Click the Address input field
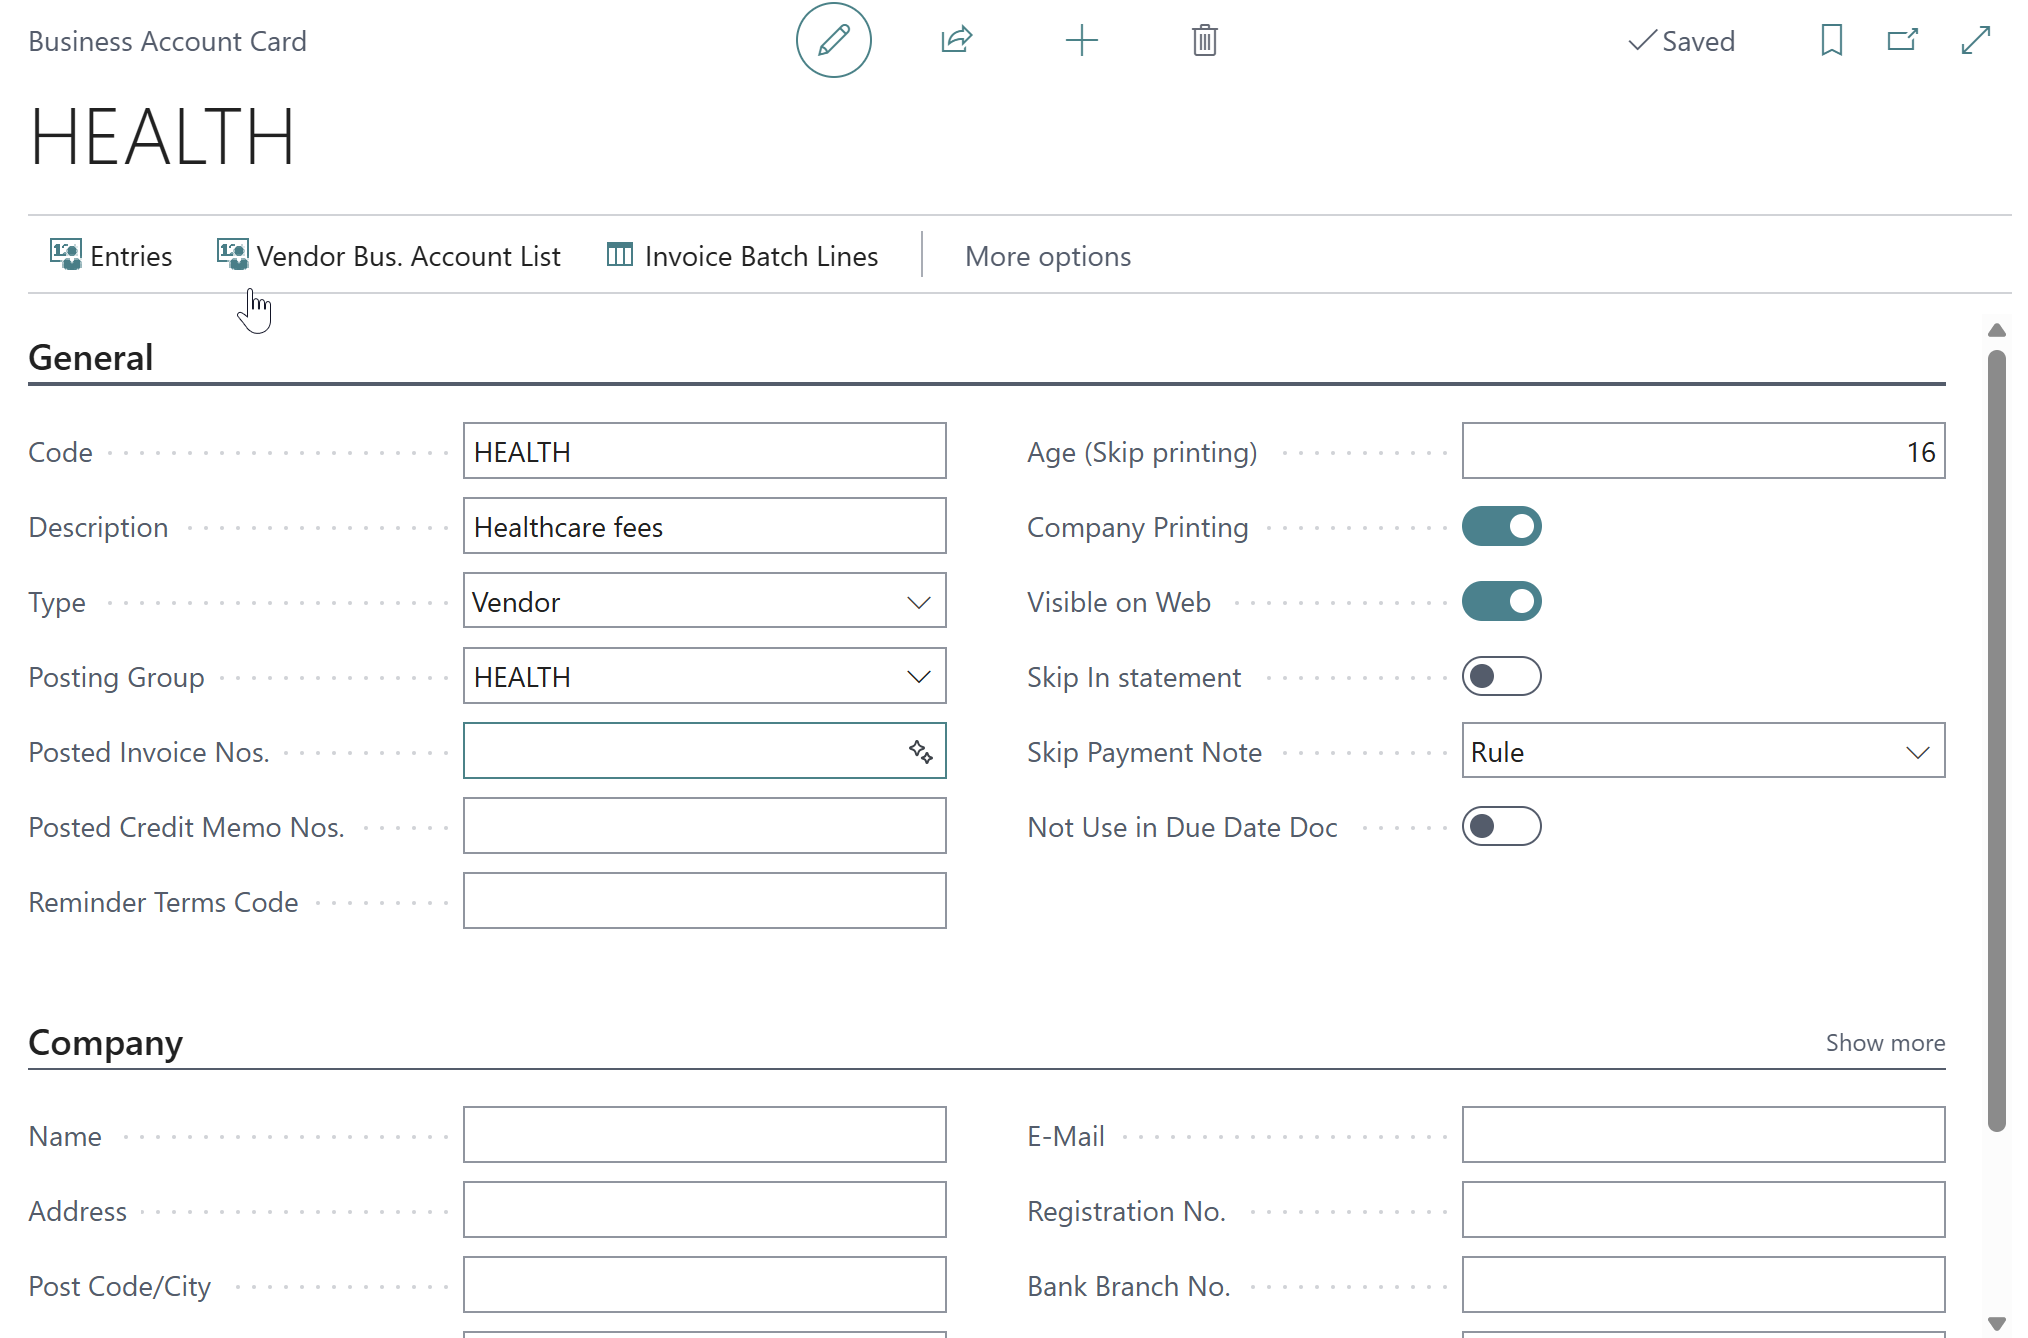Viewport: 2028px width, 1338px height. point(705,1210)
